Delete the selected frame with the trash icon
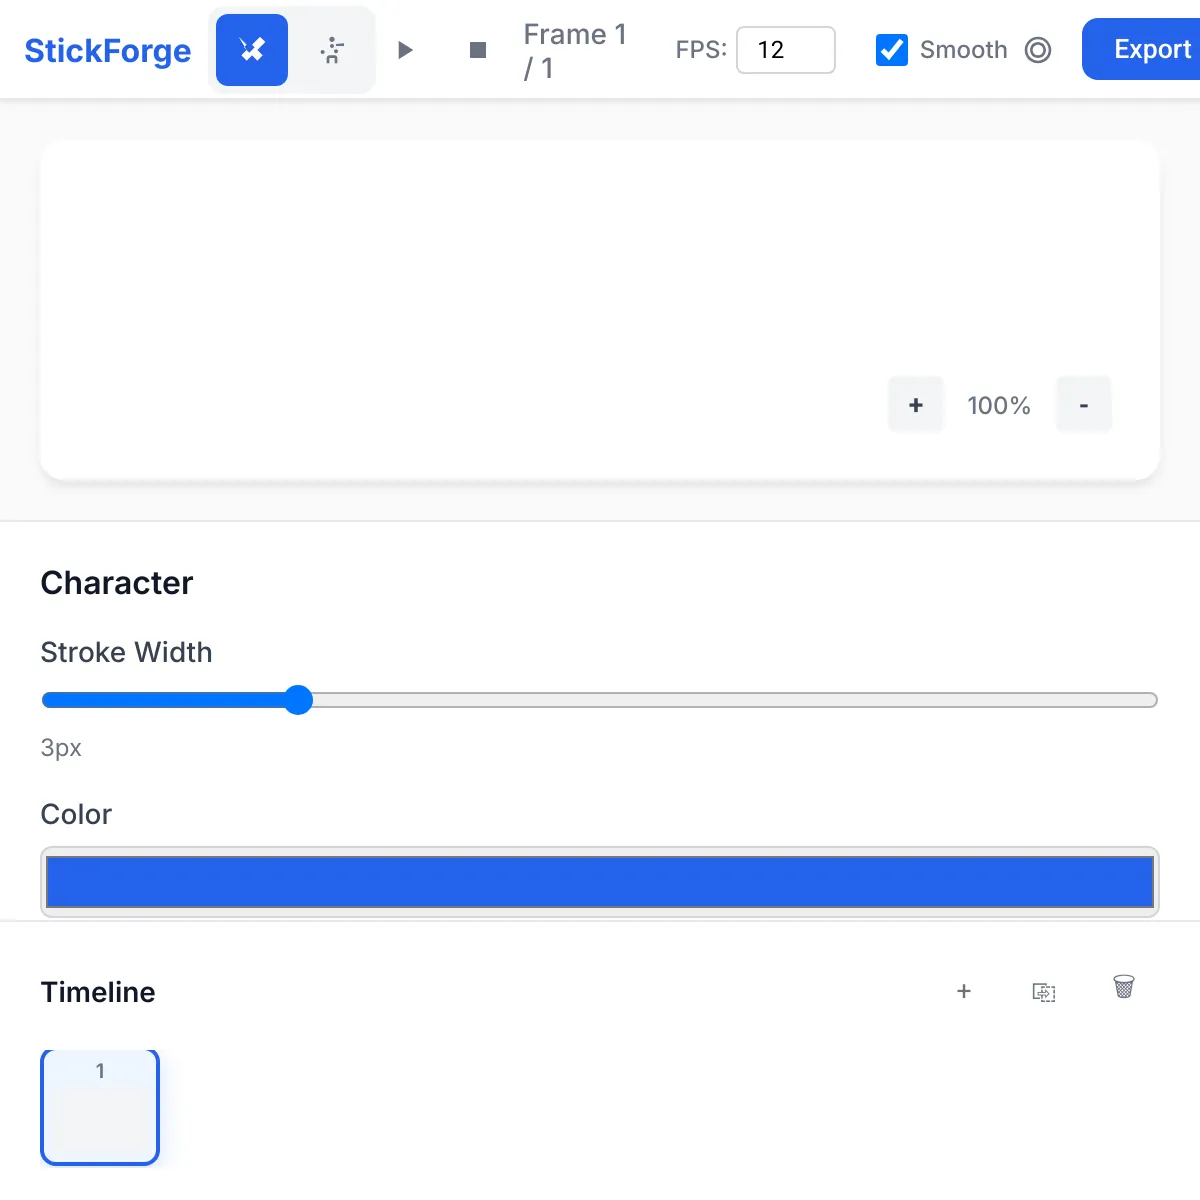Image resolution: width=1200 pixels, height=1200 pixels. pyautogui.click(x=1123, y=988)
